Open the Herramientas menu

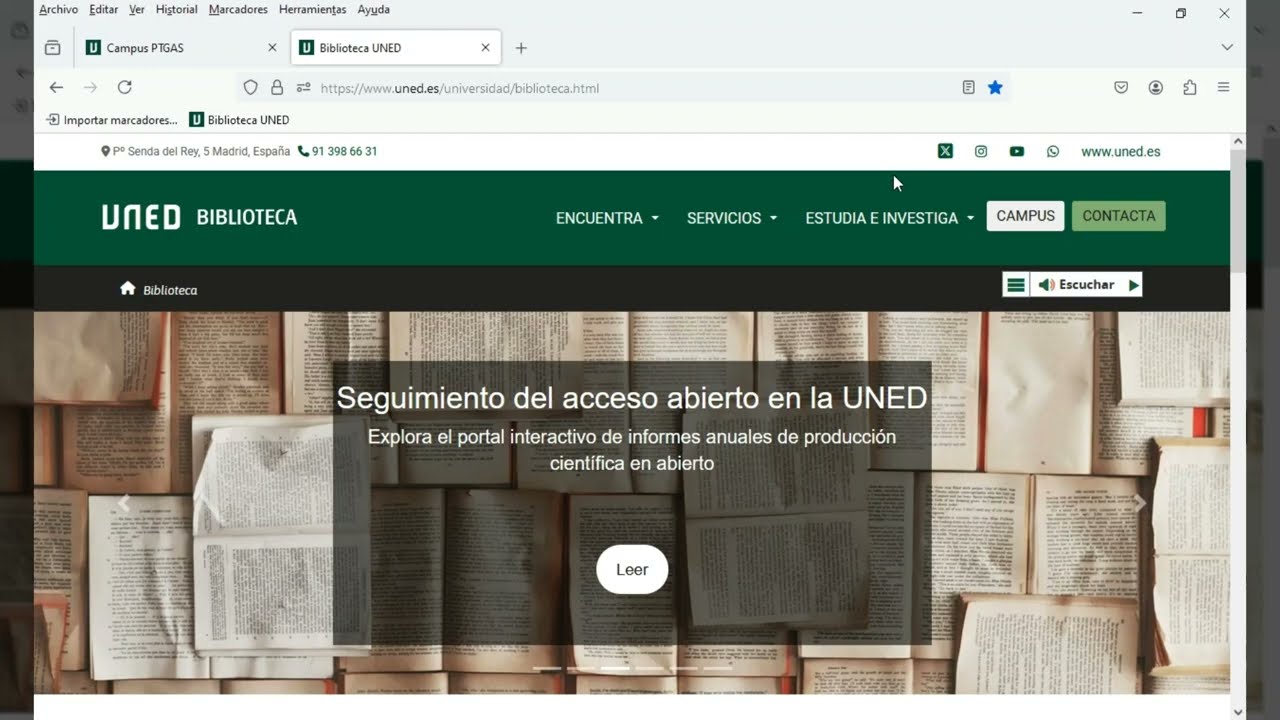pos(312,10)
